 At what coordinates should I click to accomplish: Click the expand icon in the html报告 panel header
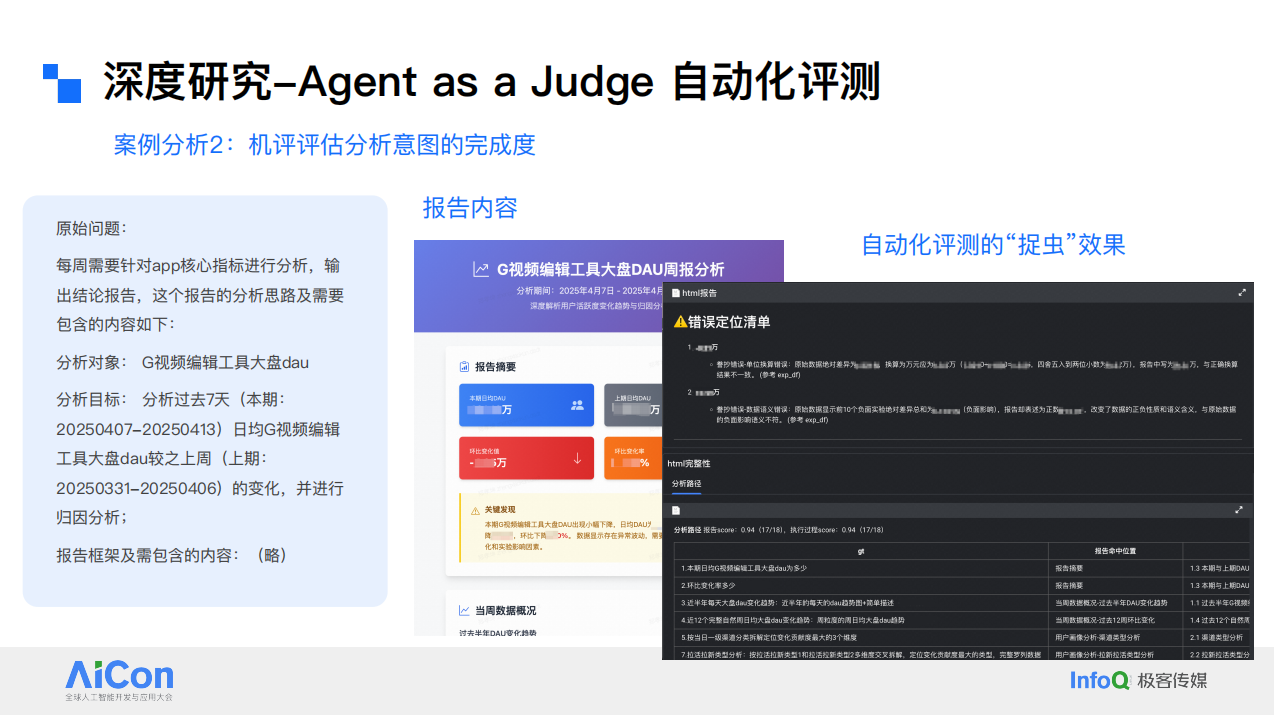[x=1242, y=293]
